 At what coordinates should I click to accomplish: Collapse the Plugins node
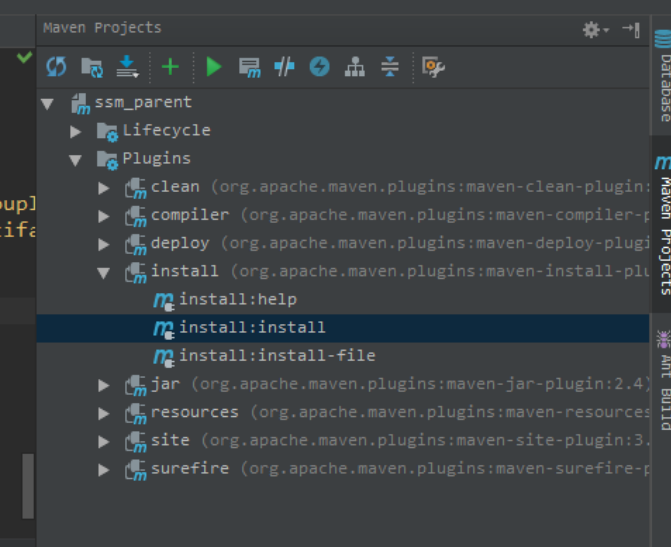(76, 160)
